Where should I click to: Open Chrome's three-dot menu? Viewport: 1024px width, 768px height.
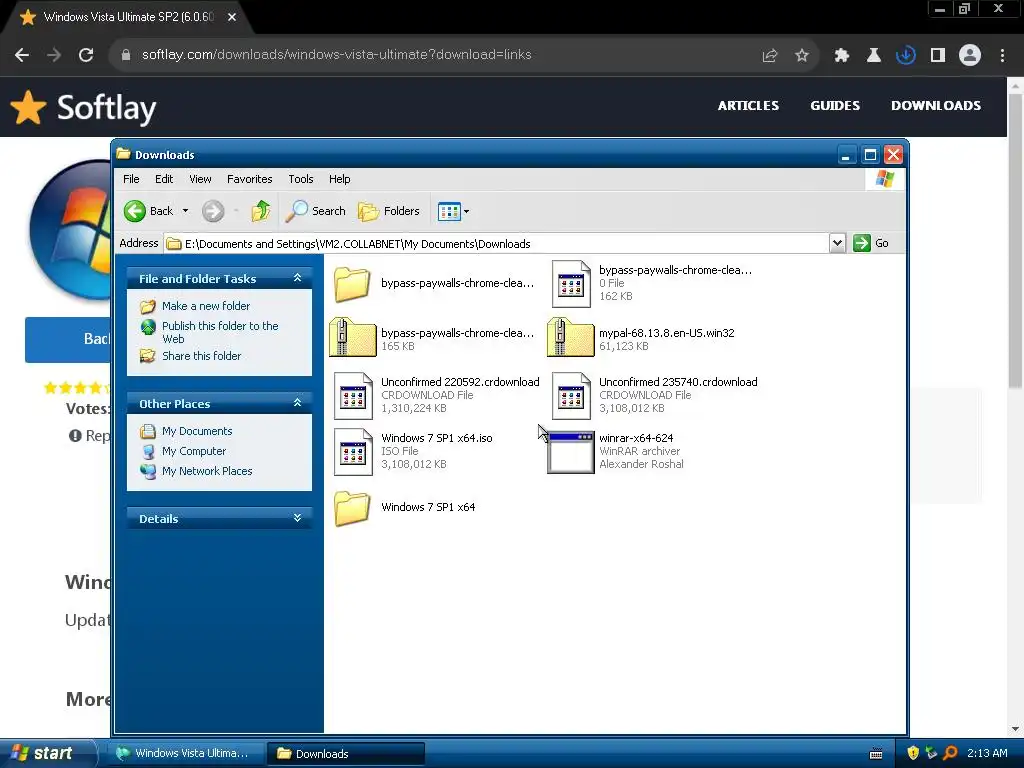[1002, 56]
